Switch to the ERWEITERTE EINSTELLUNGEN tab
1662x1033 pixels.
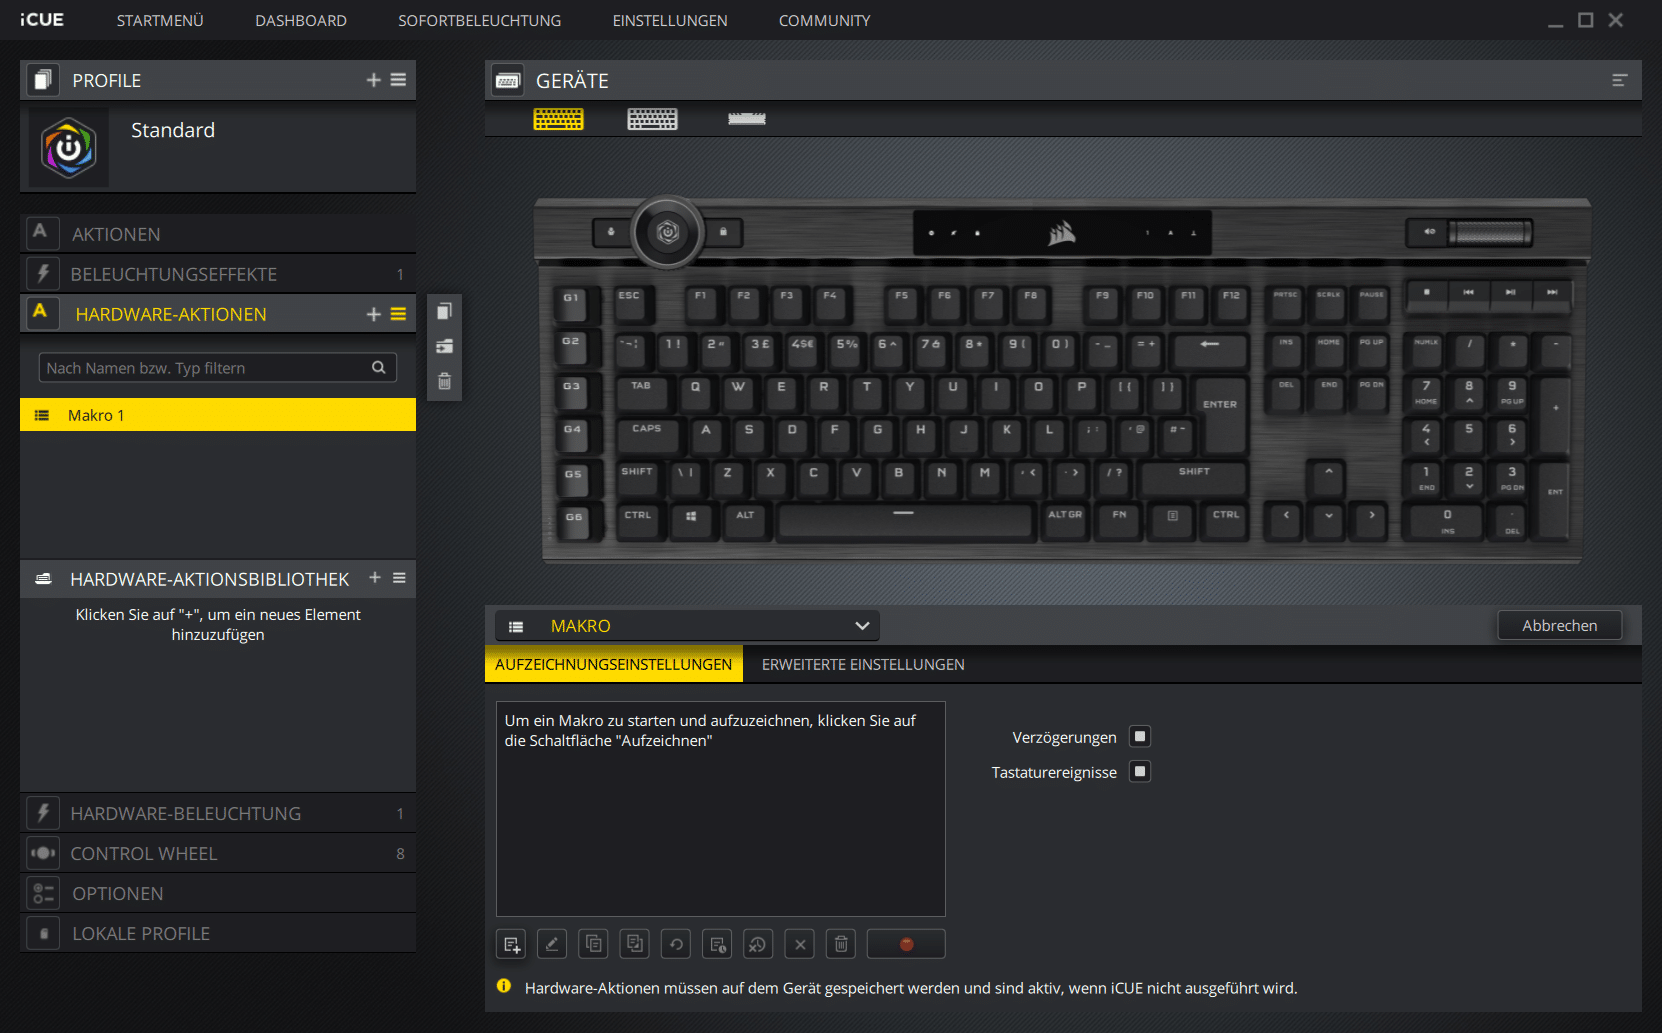(862, 665)
